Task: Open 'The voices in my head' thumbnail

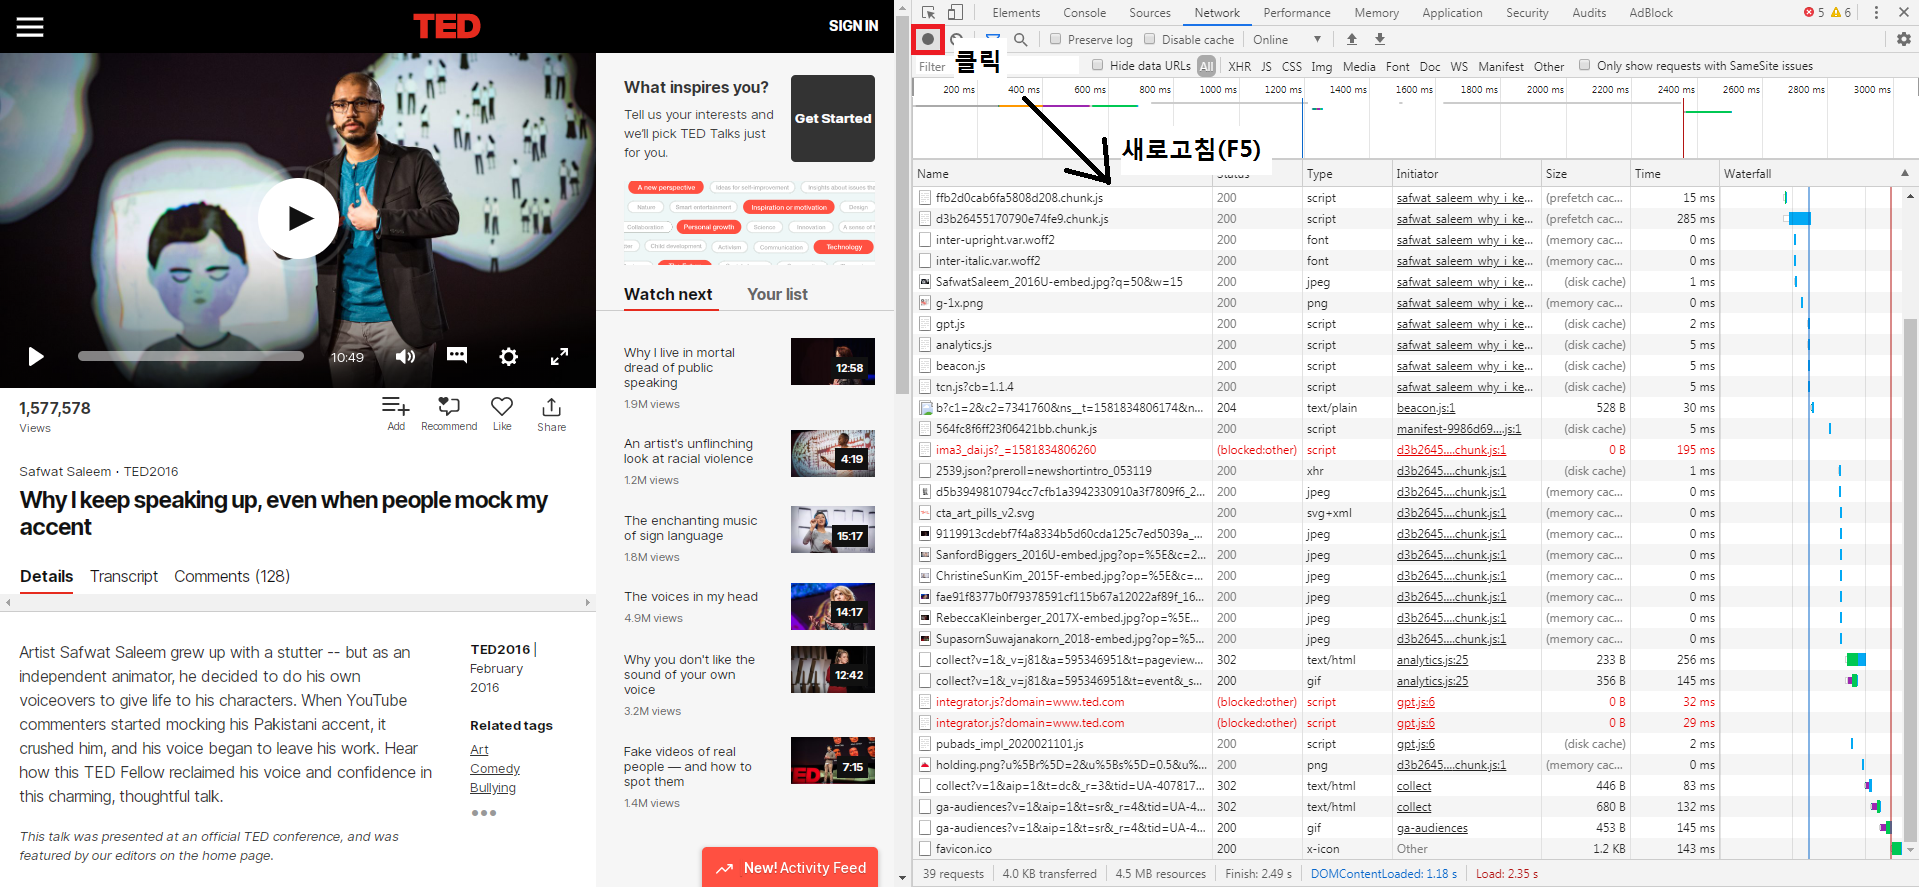Action: point(833,607)
